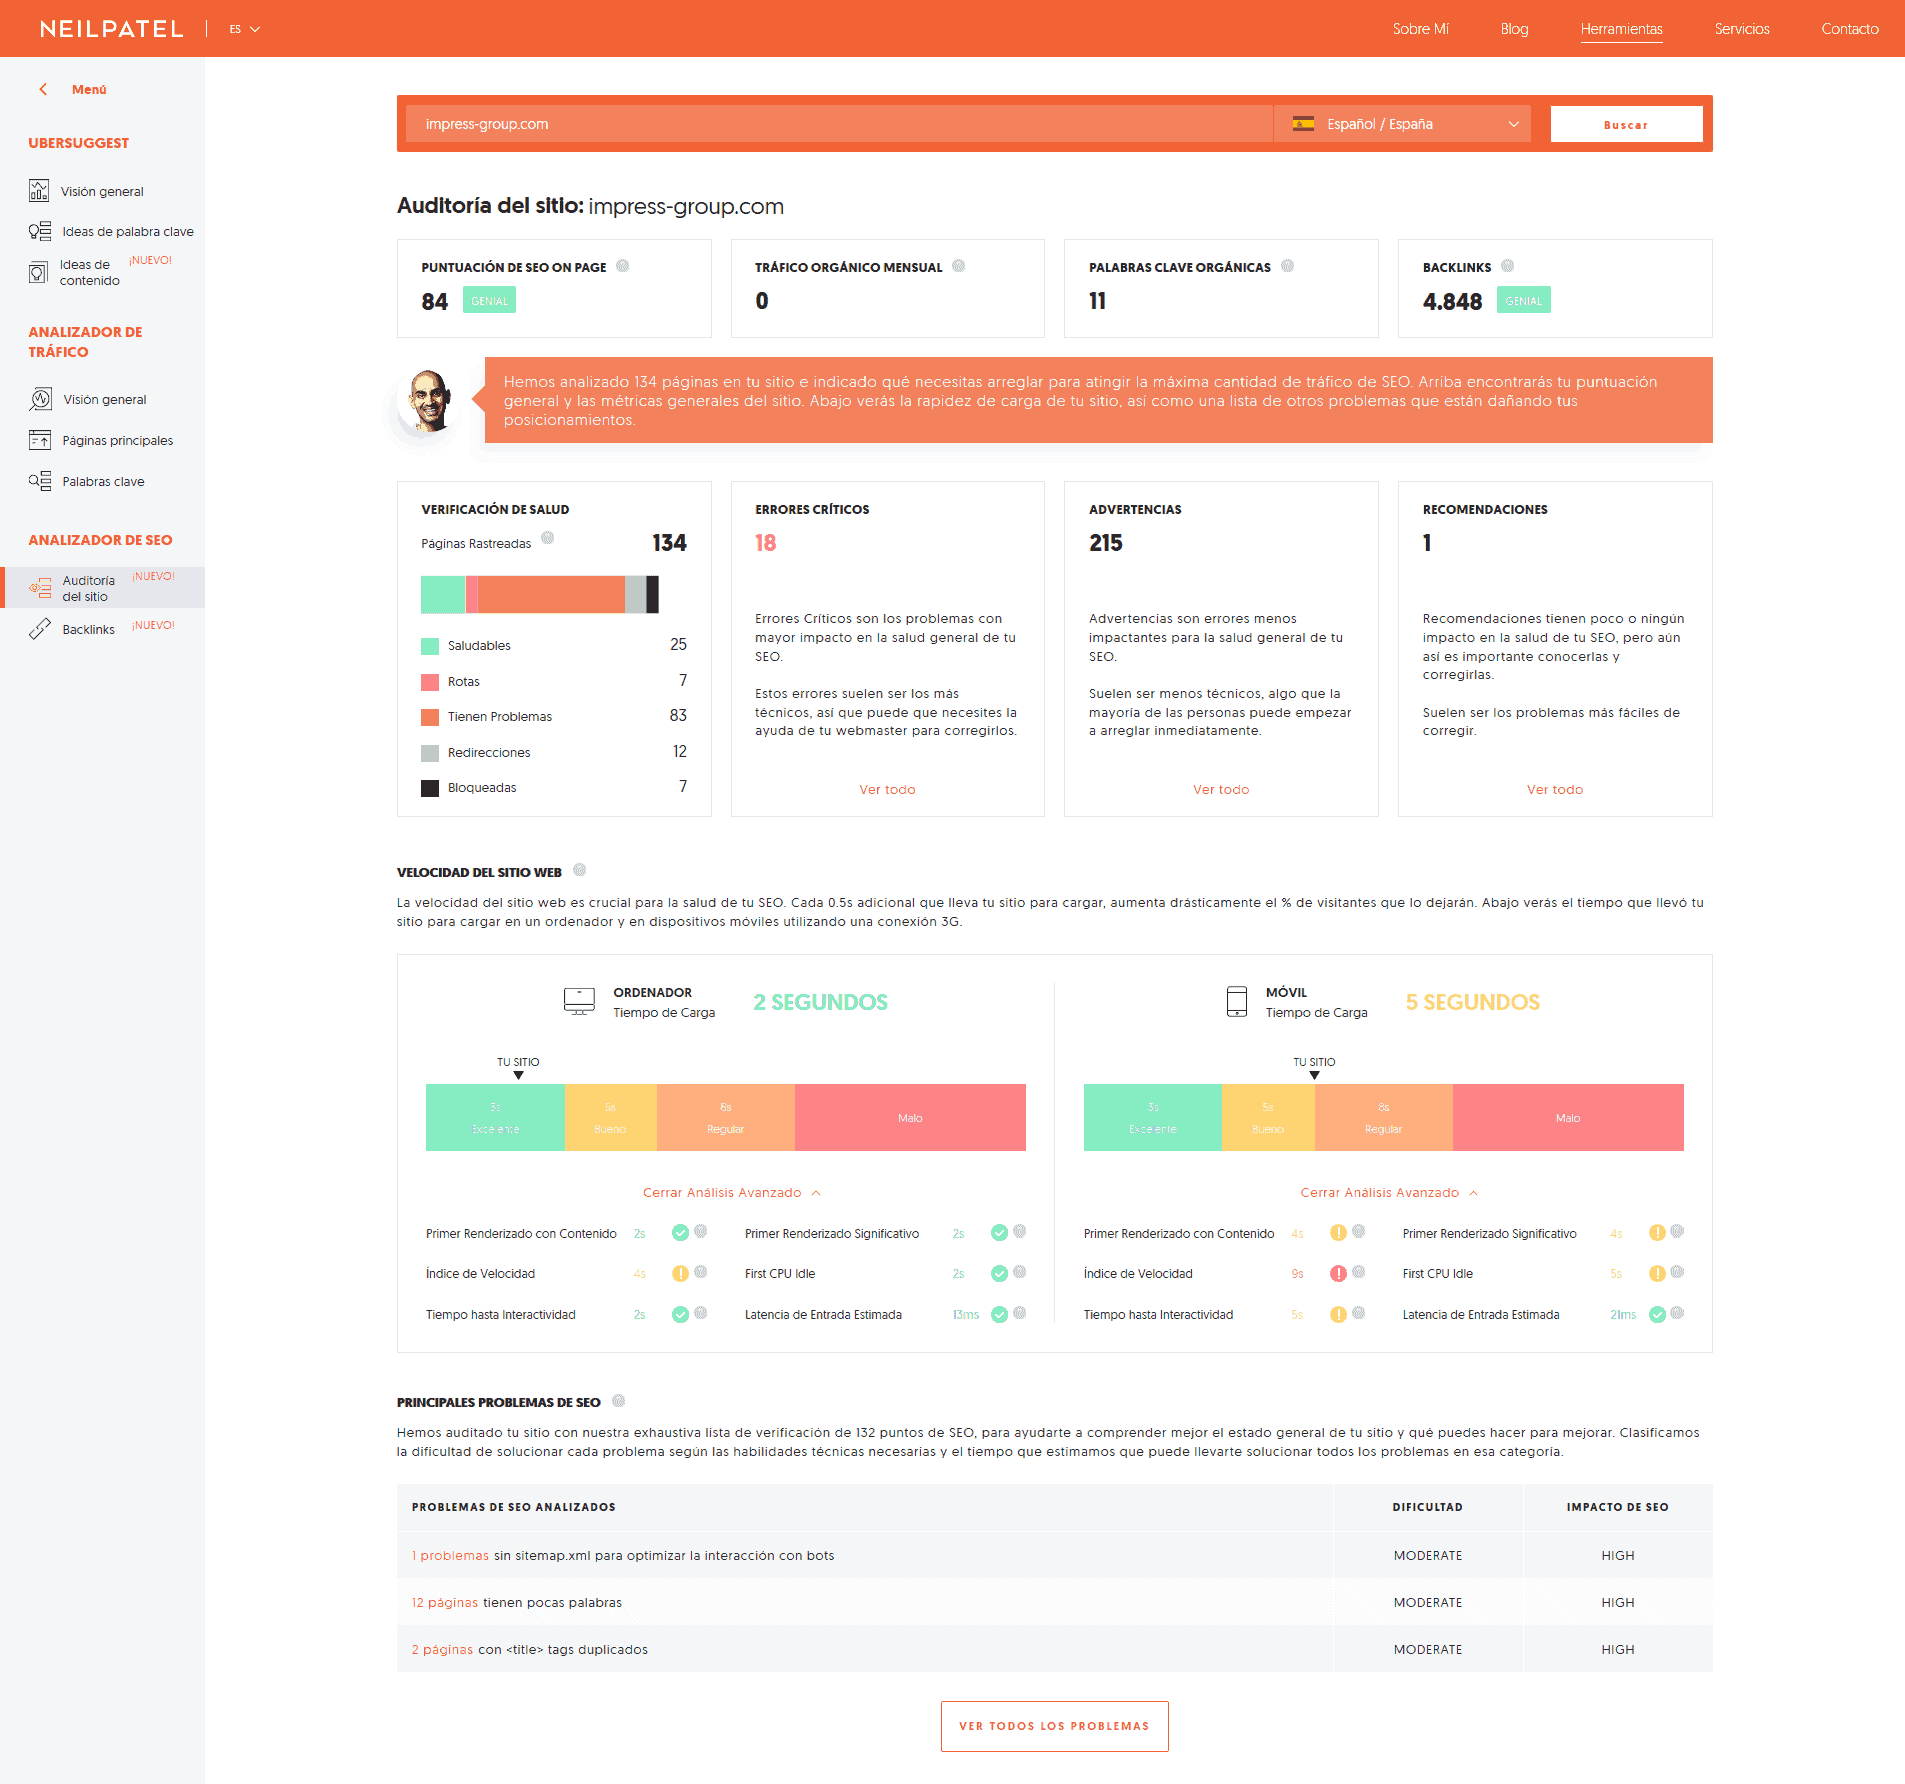Click the NEILPATEL logo
The width and height of the screenshot is (1905, 1784).
point(112,29)
